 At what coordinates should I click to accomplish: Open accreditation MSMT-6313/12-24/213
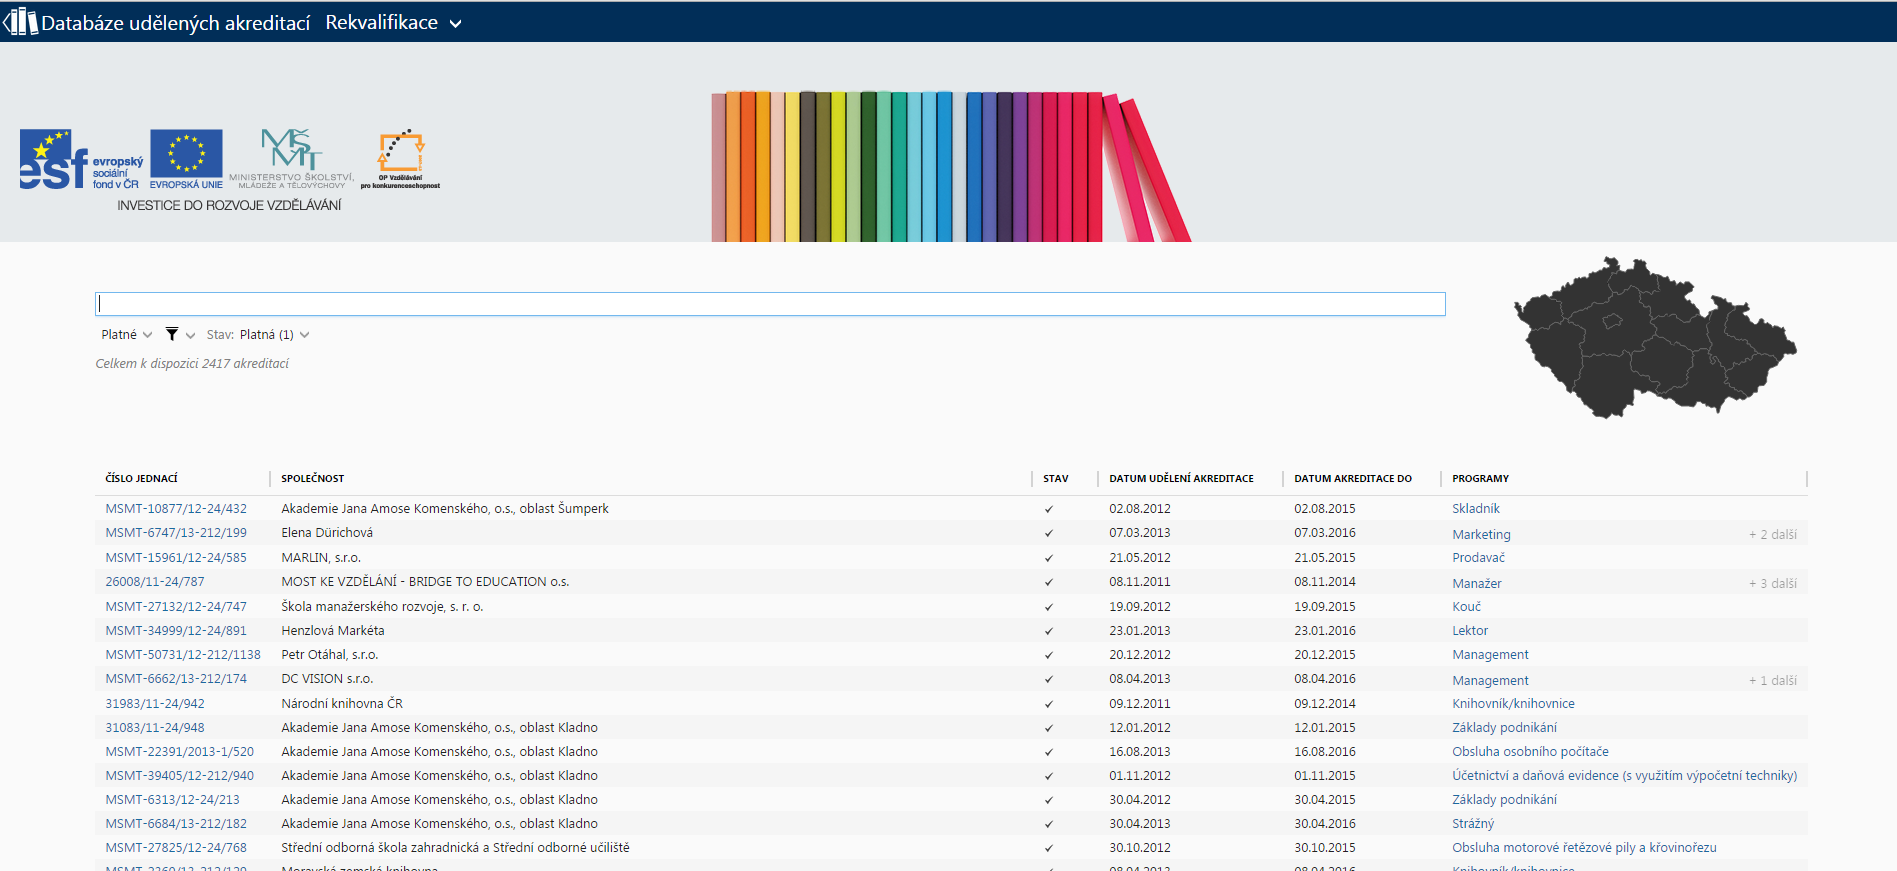(173, 800)
